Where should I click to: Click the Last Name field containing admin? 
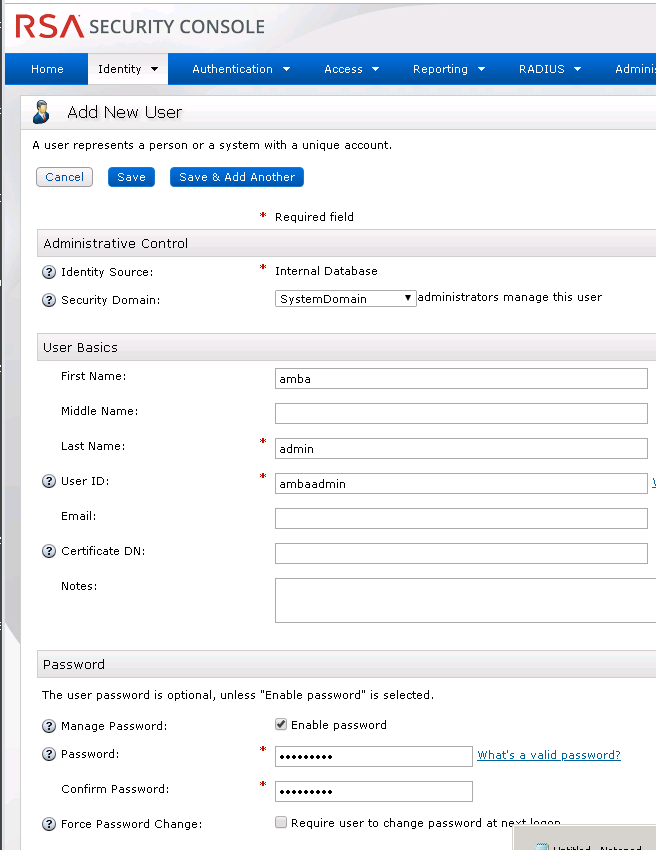pos(461,449)
